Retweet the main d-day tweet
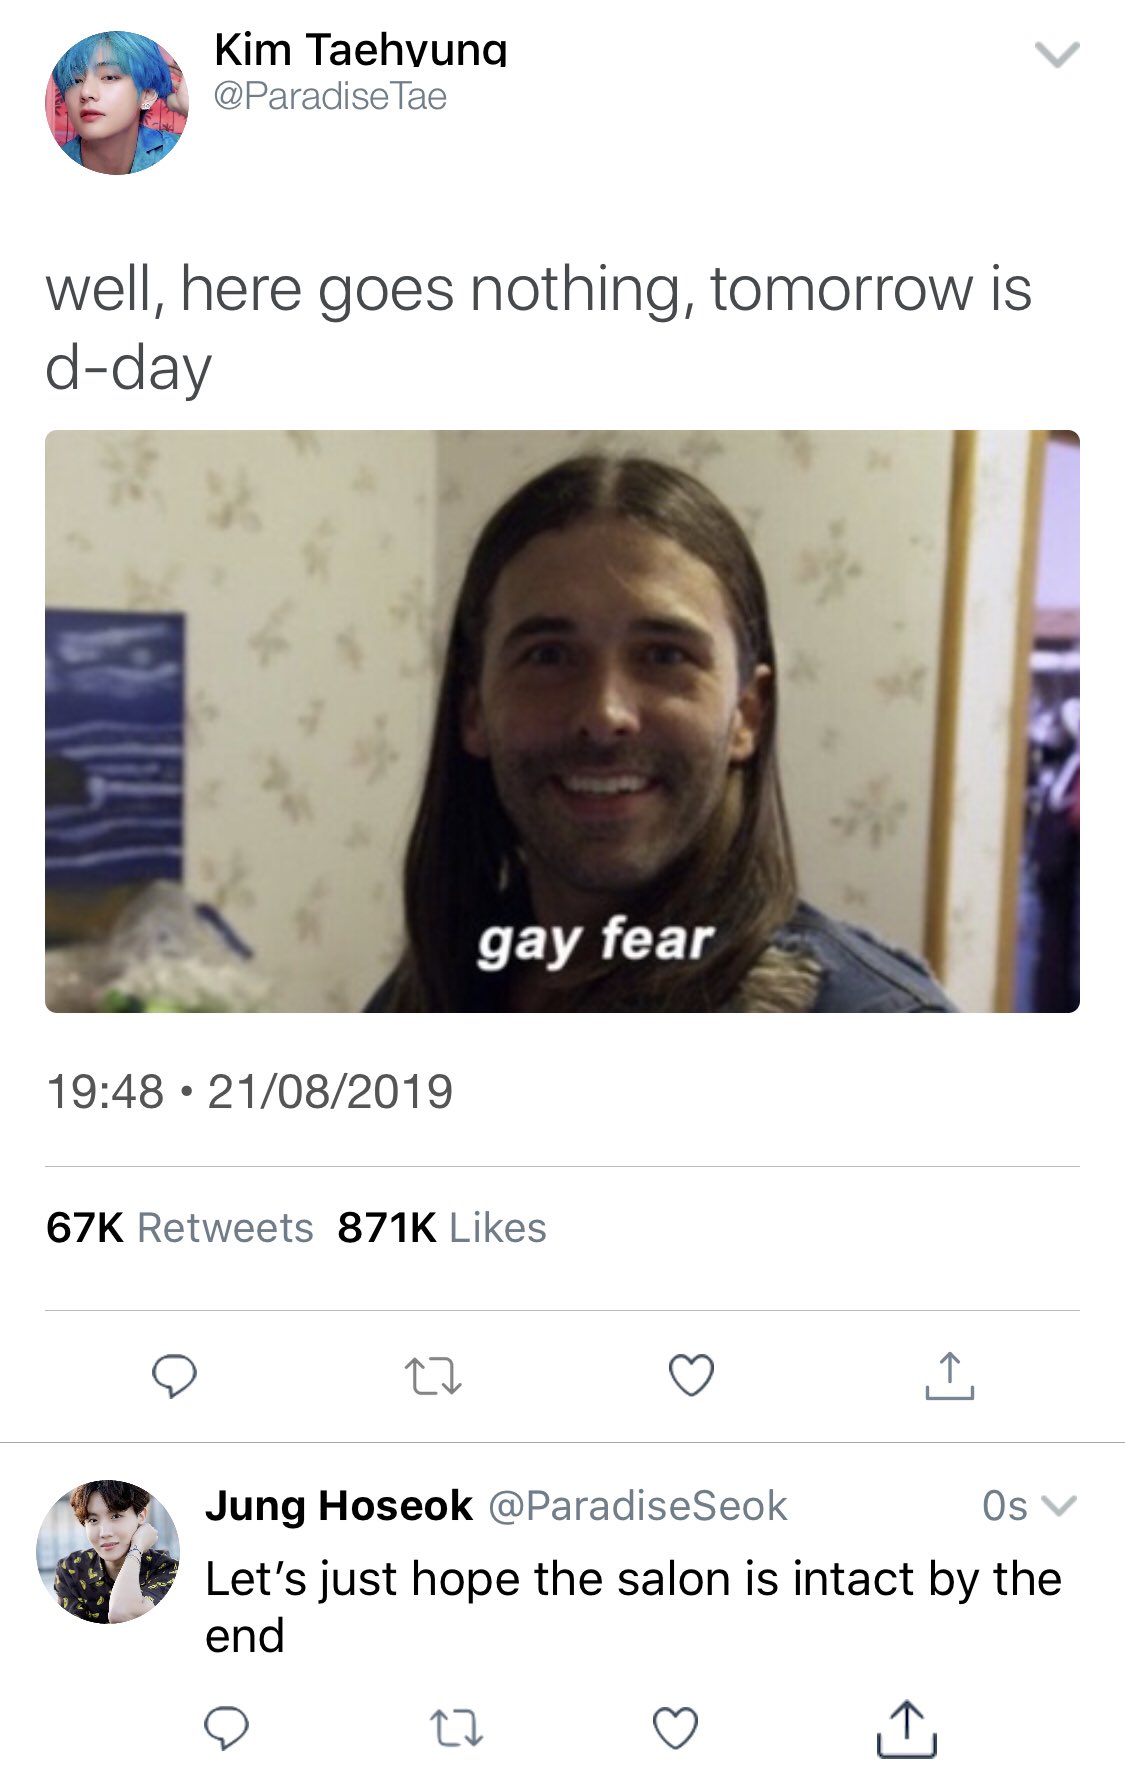 coord(433,1376)
